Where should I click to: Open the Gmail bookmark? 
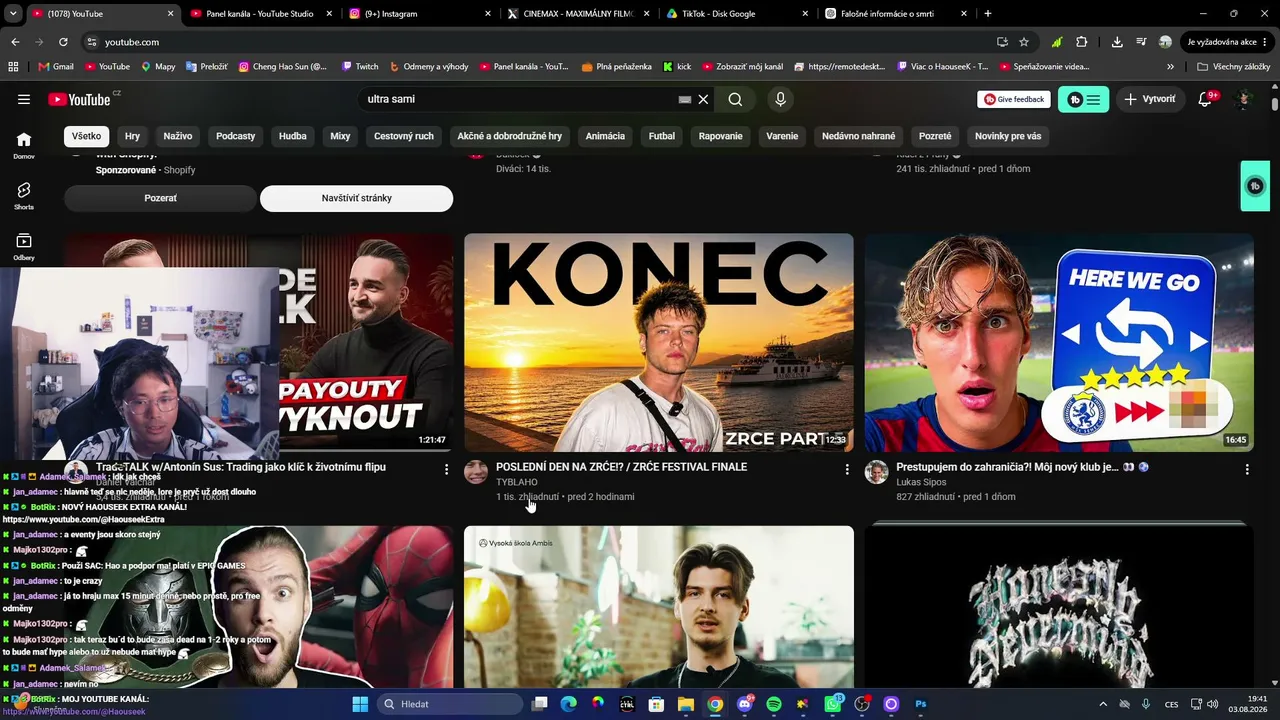pos(56,66)
